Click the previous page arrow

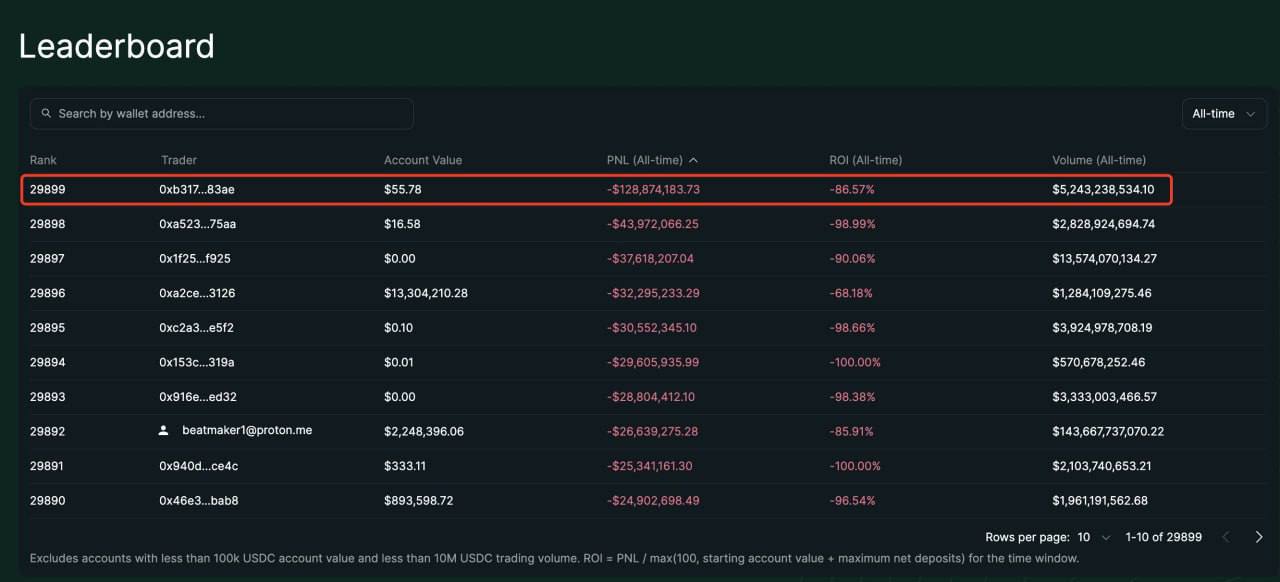click(x=1226, y=537)
